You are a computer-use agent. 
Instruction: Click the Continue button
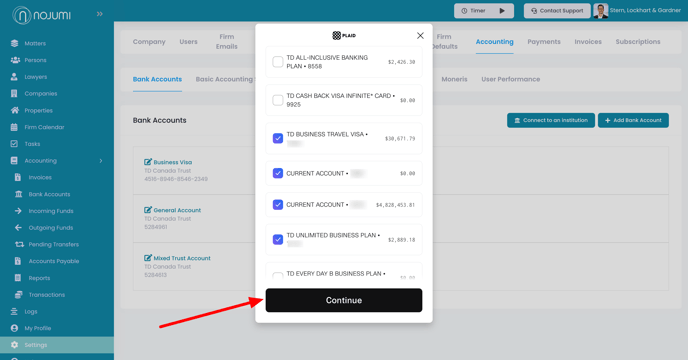pyautogui.click(x=344, y=300)
